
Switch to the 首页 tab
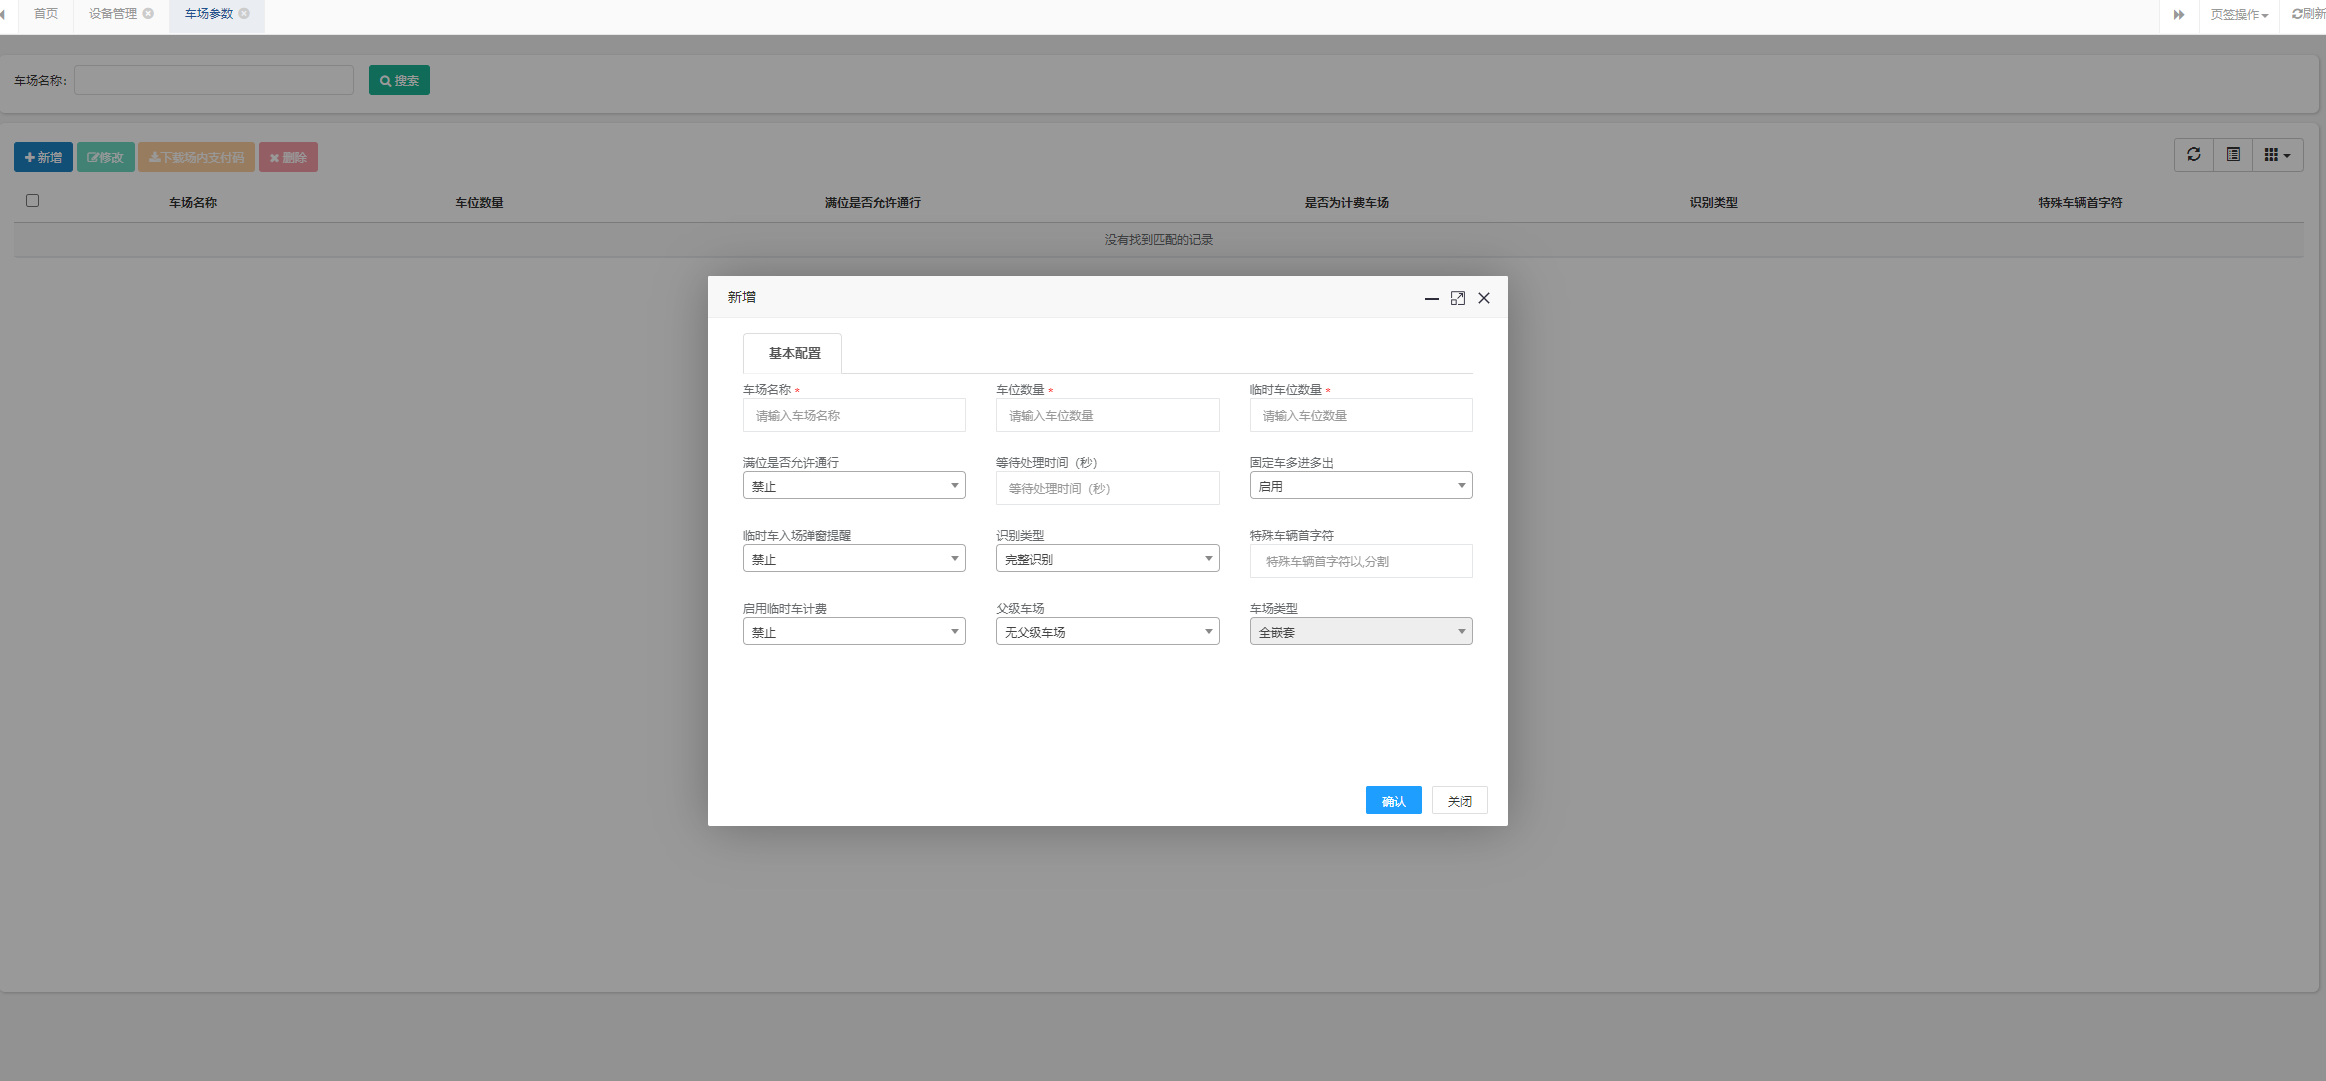coord(46,14)
